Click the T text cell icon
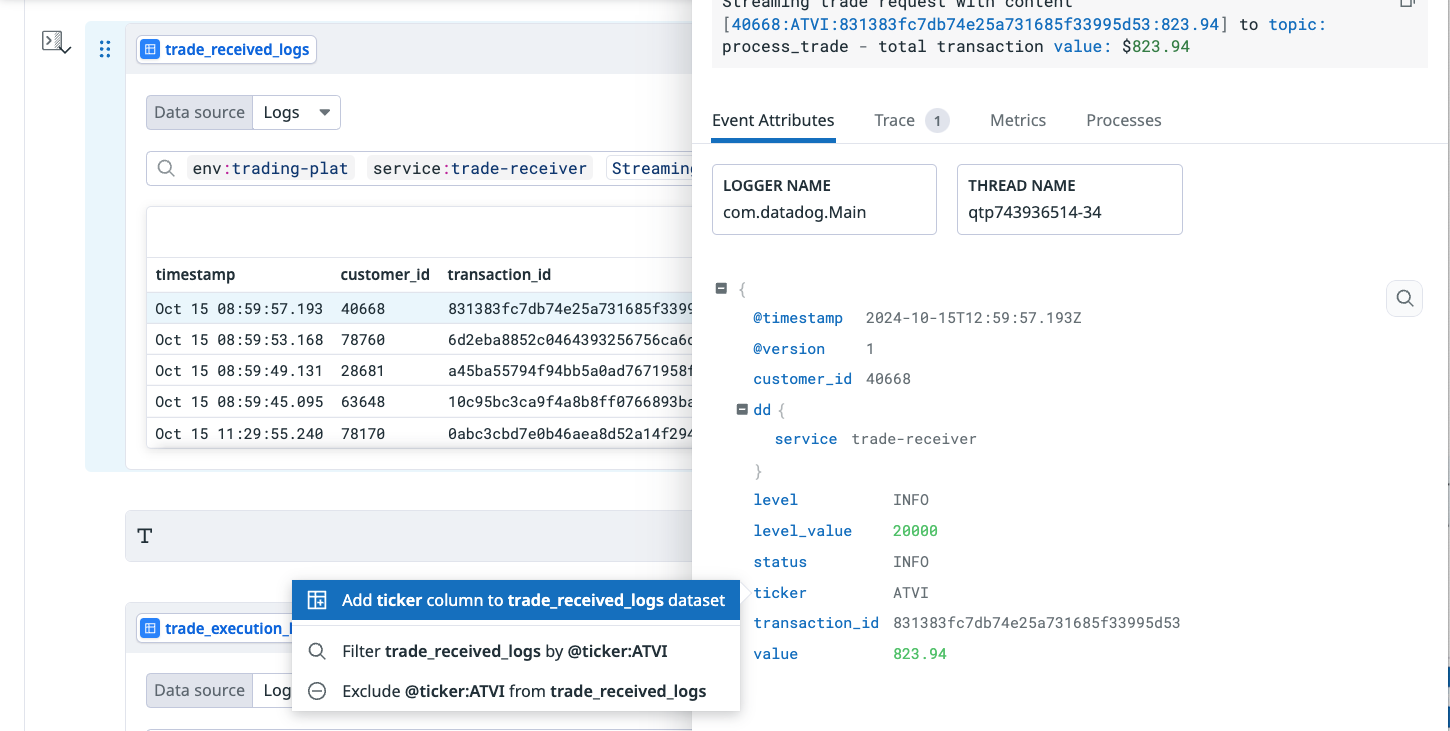Image resolution: width=1450 pixels, height=731 pixels. click(x=145, y=536)
